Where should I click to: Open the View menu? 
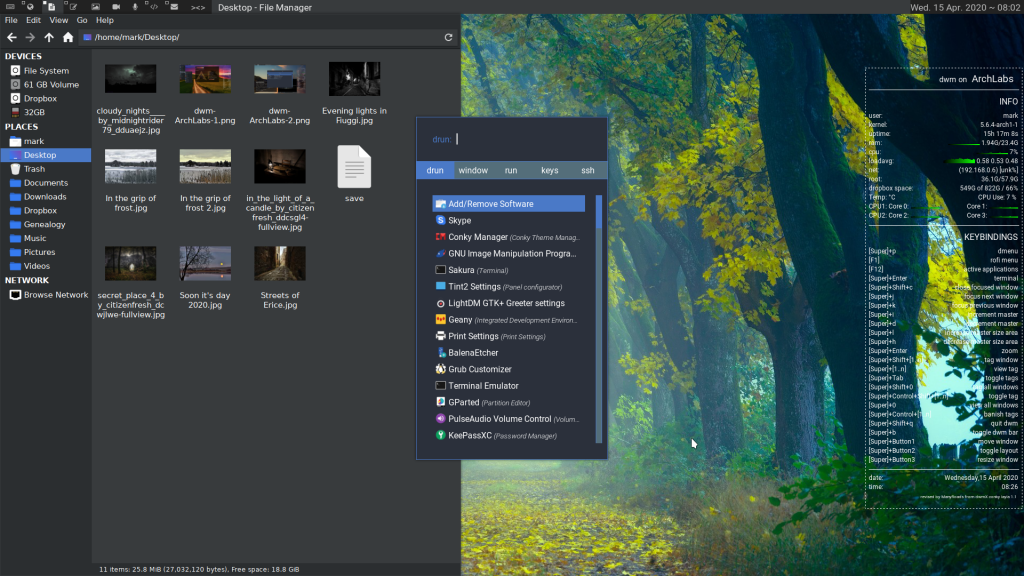click(59, 20)
